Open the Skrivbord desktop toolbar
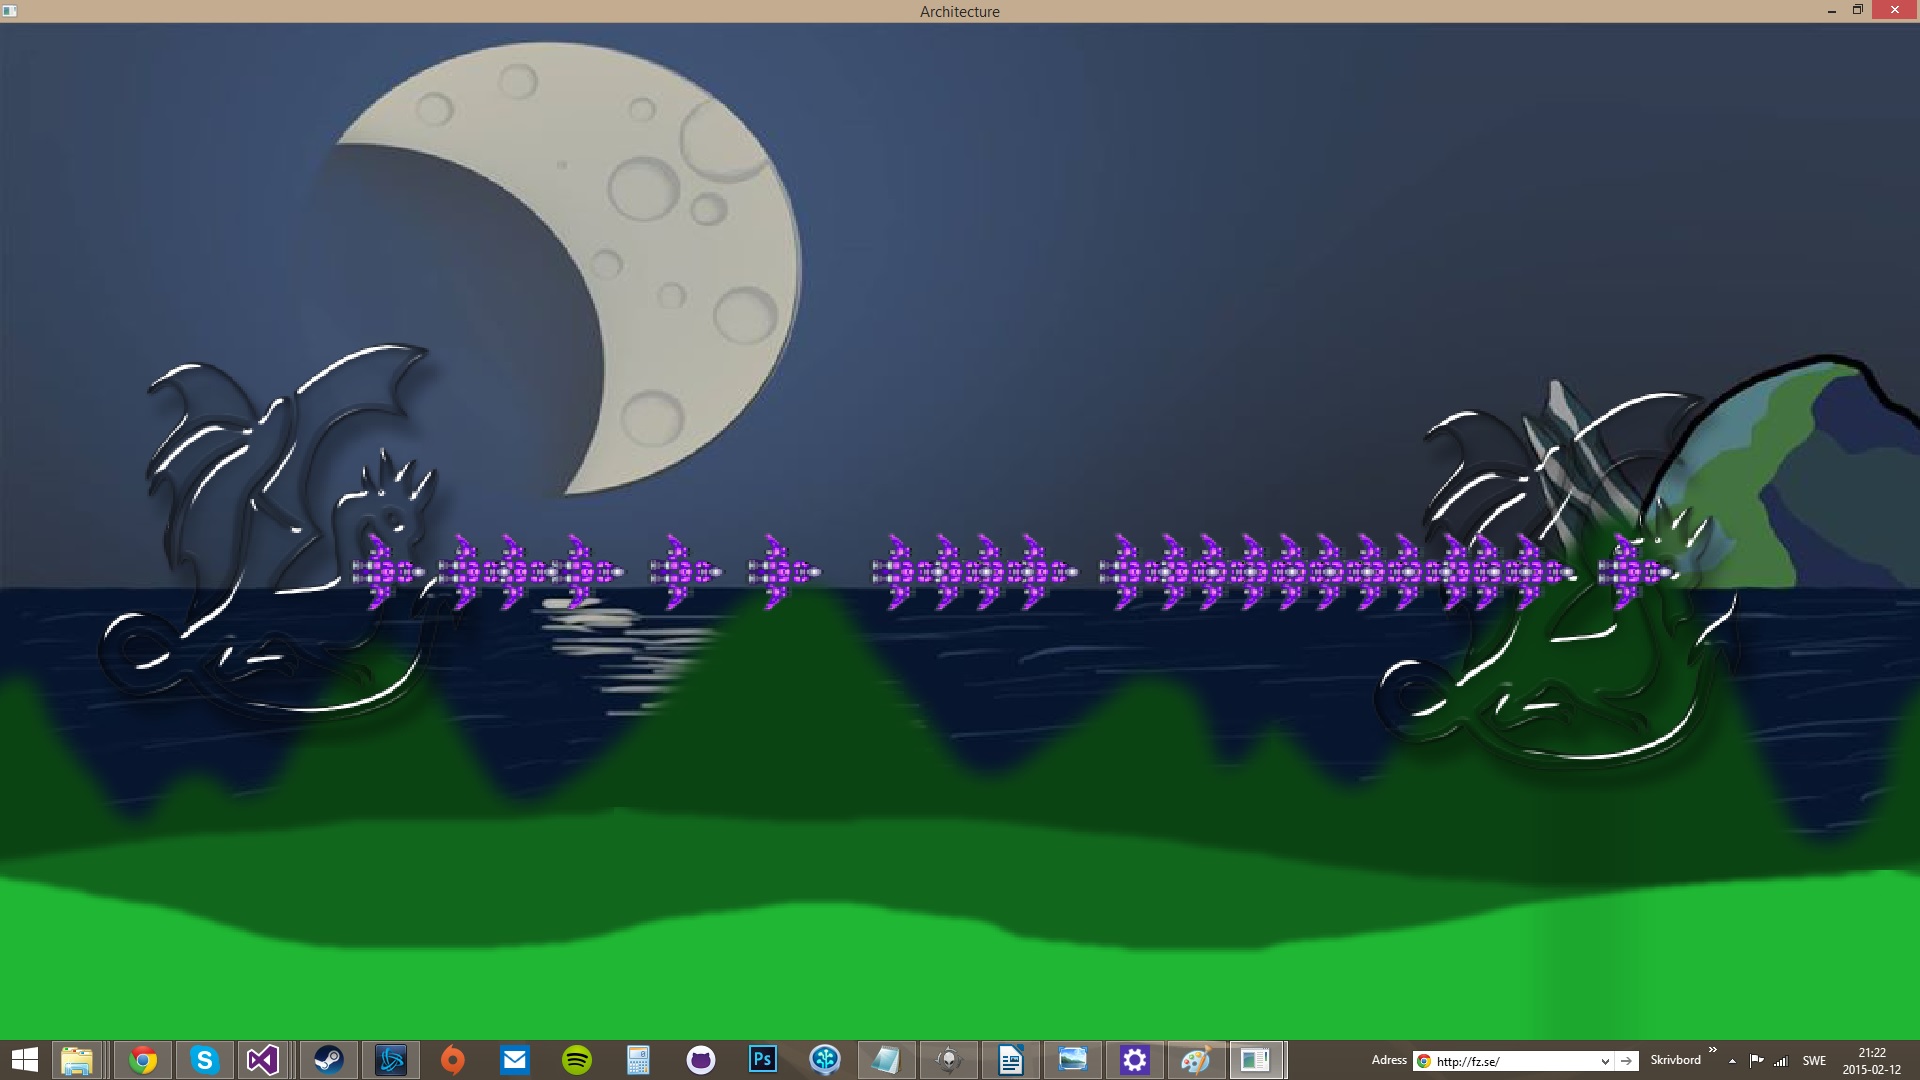This screenshot has width=1920, height=1080. coord(1675,1060)
